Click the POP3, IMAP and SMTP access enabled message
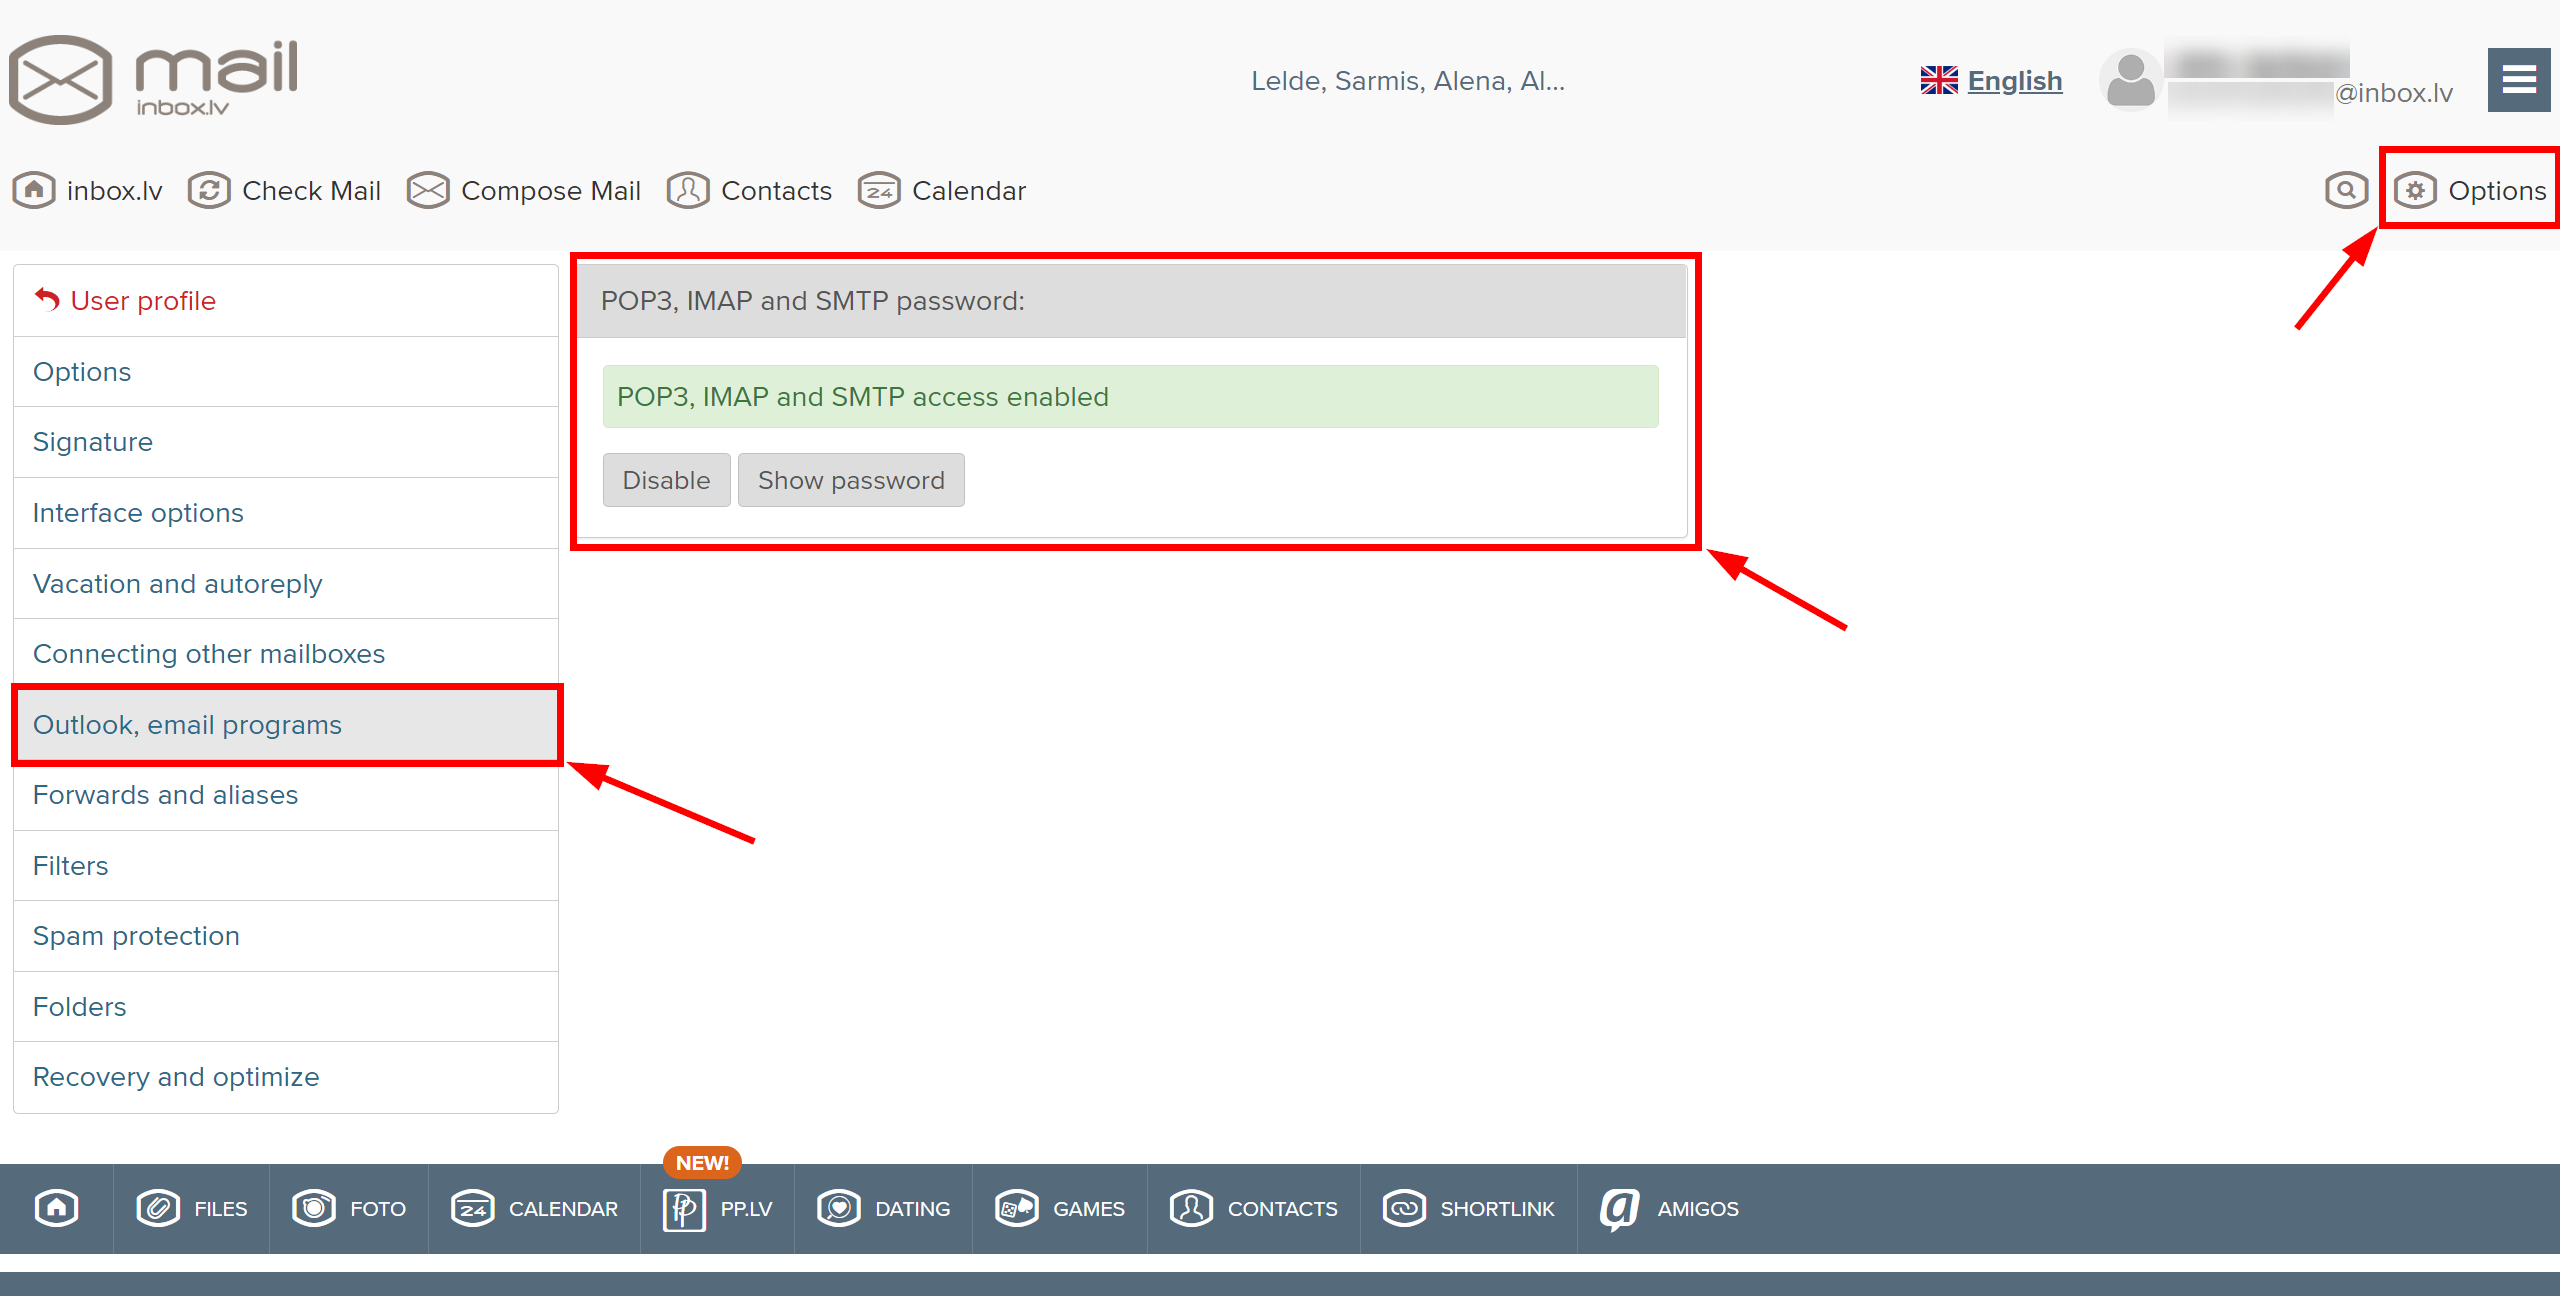Screen dimensions: 2560x1296 click(x=1130, y=397)
